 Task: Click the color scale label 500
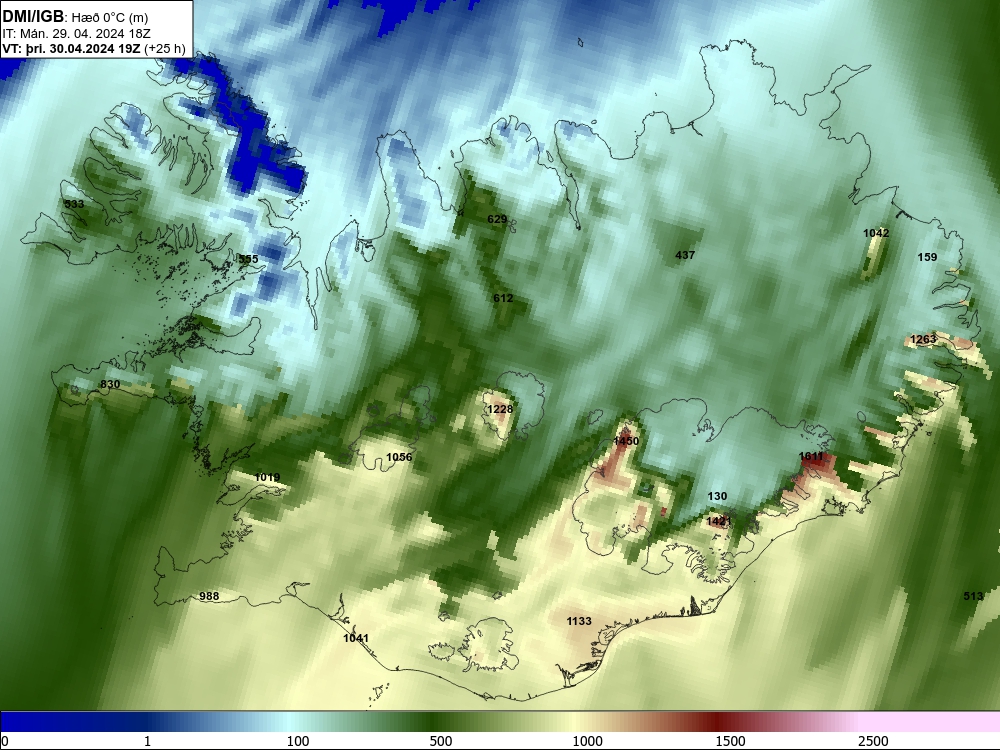pyautogui.click(x=441, y=741)
